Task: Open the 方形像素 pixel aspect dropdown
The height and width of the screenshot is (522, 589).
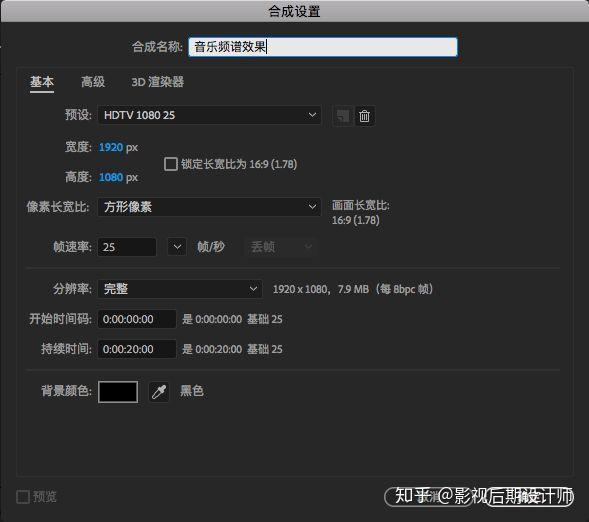Action: point(210,207)
